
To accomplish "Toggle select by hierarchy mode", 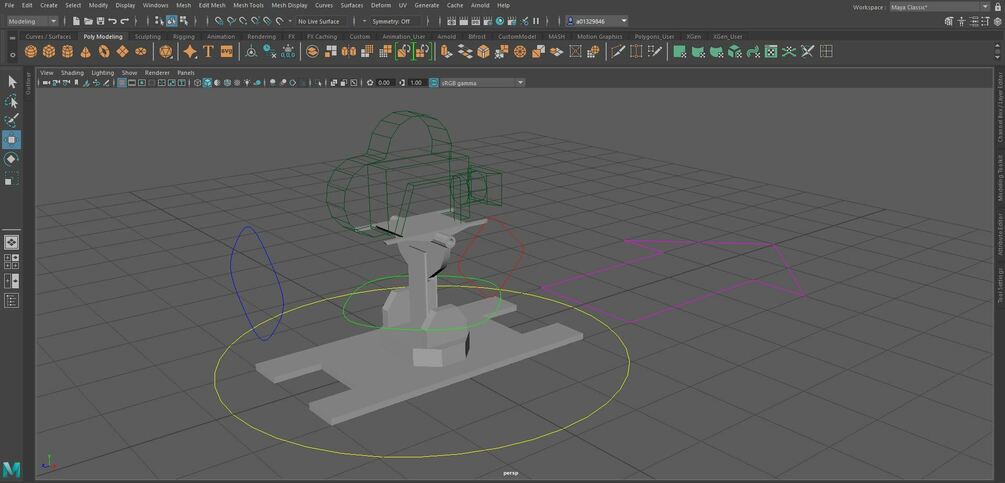I will click(160, 21).
